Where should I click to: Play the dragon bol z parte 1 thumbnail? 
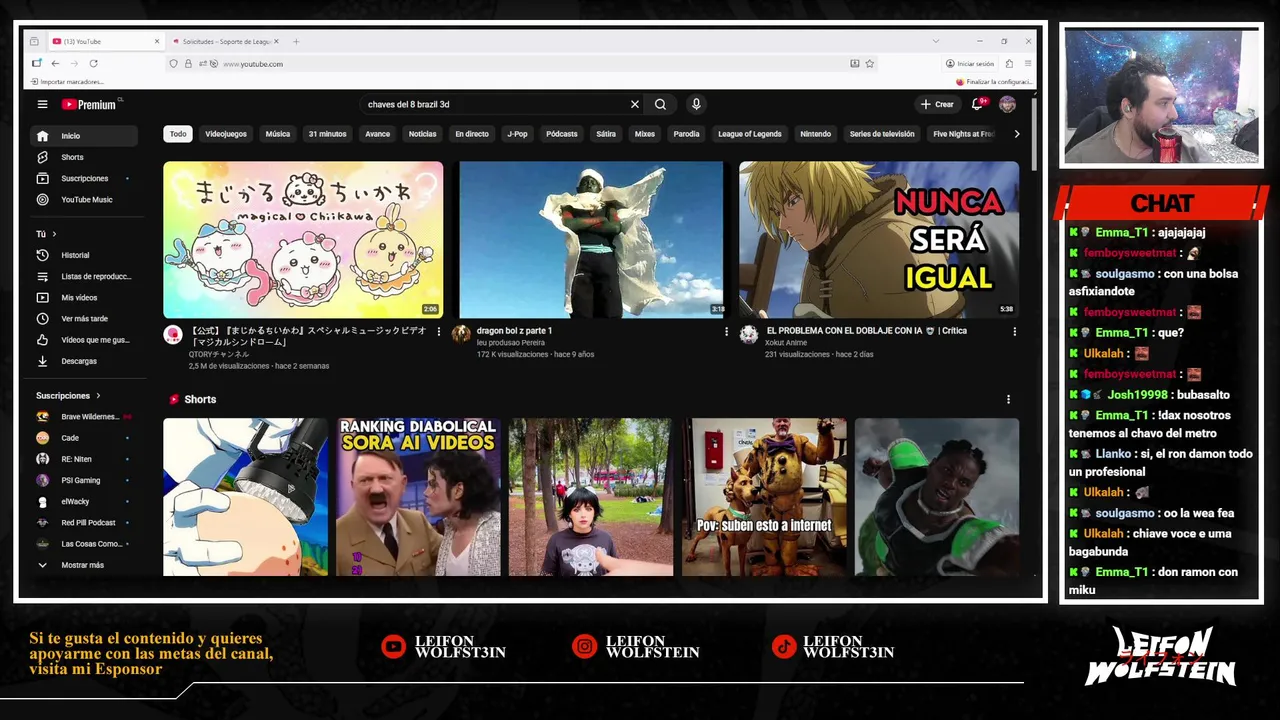591,240
